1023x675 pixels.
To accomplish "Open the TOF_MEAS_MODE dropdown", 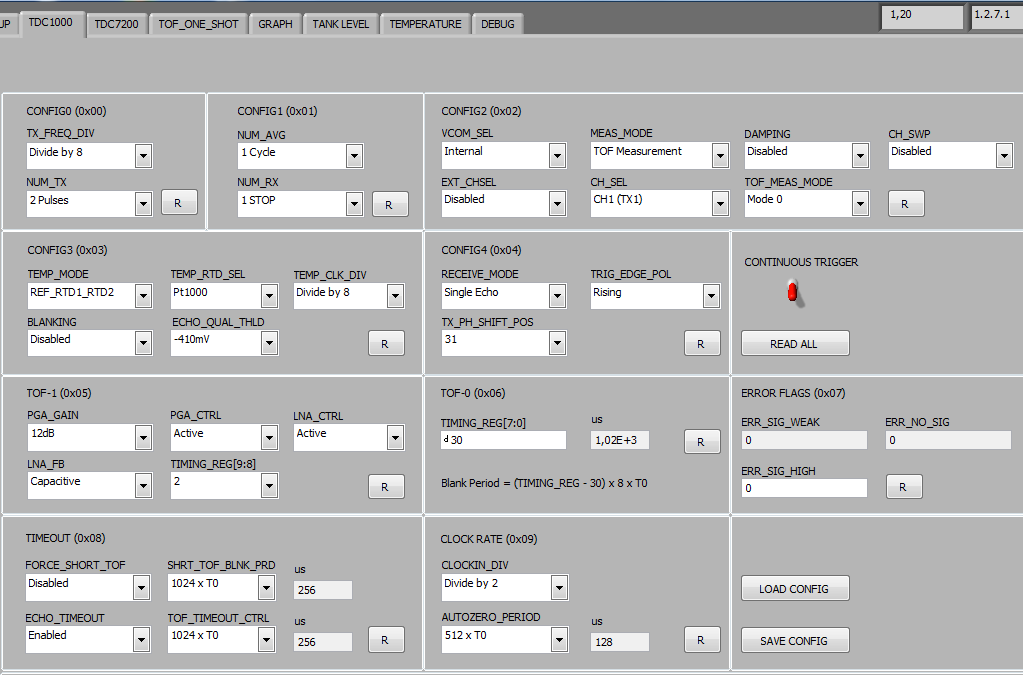I will click(807, 203).
